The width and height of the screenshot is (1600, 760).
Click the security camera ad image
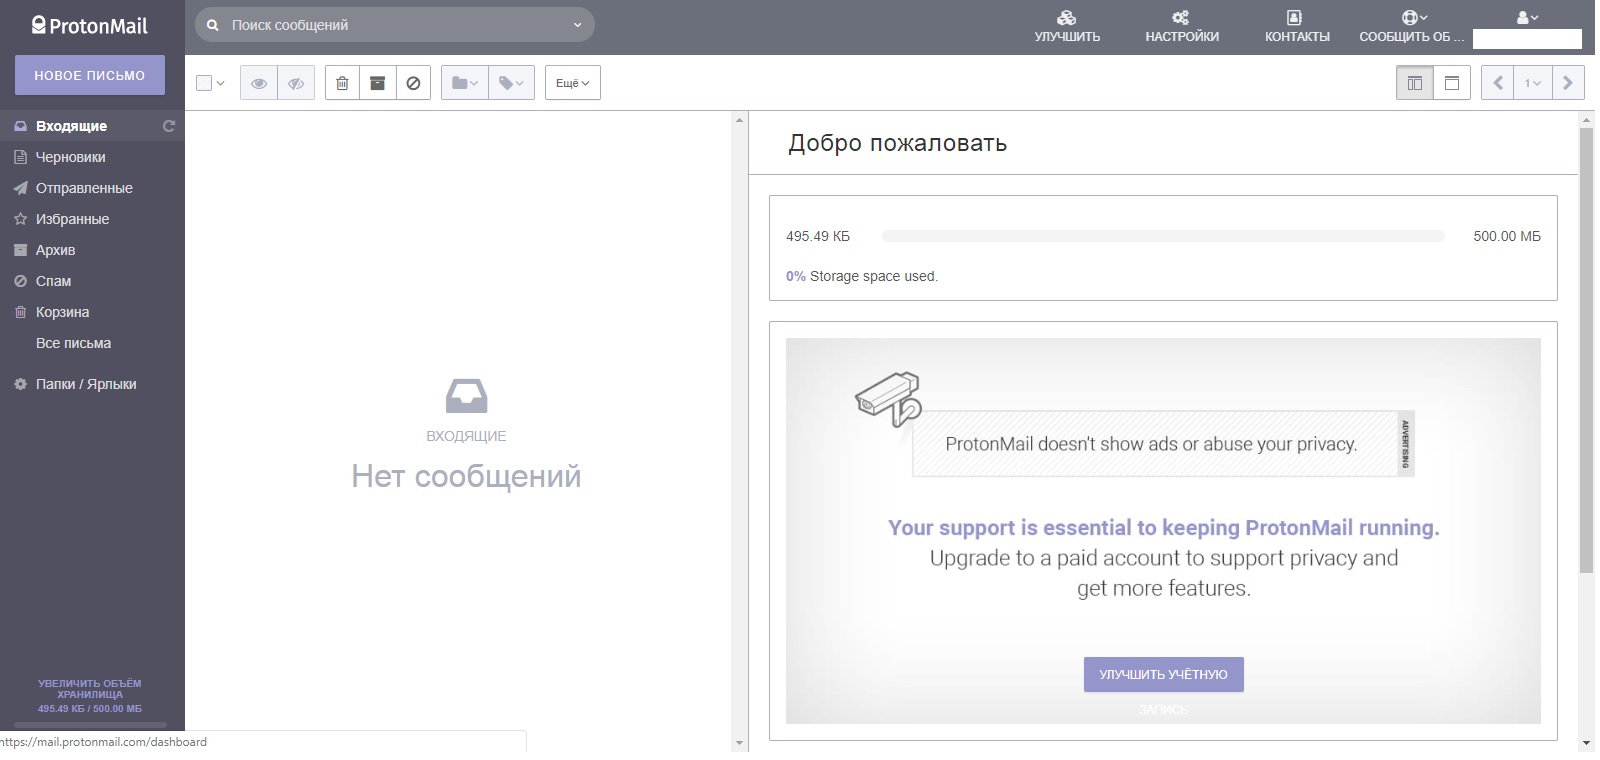pyautogui.click(x=888, y=399)
